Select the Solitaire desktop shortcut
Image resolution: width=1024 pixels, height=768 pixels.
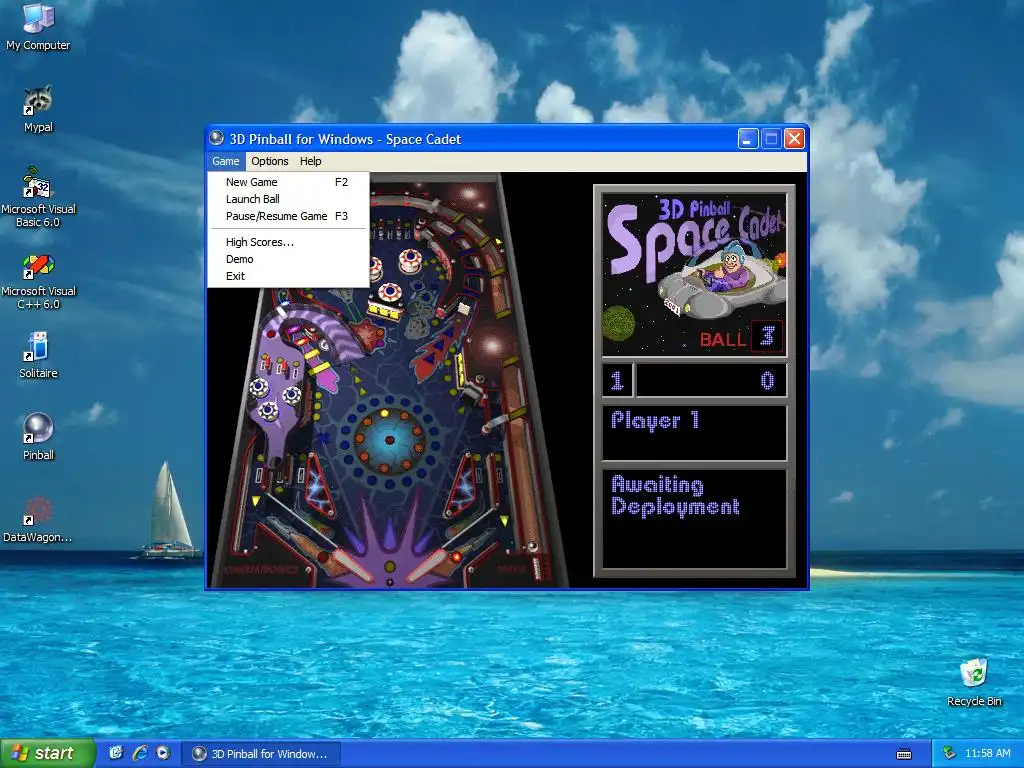click(38, 355)
